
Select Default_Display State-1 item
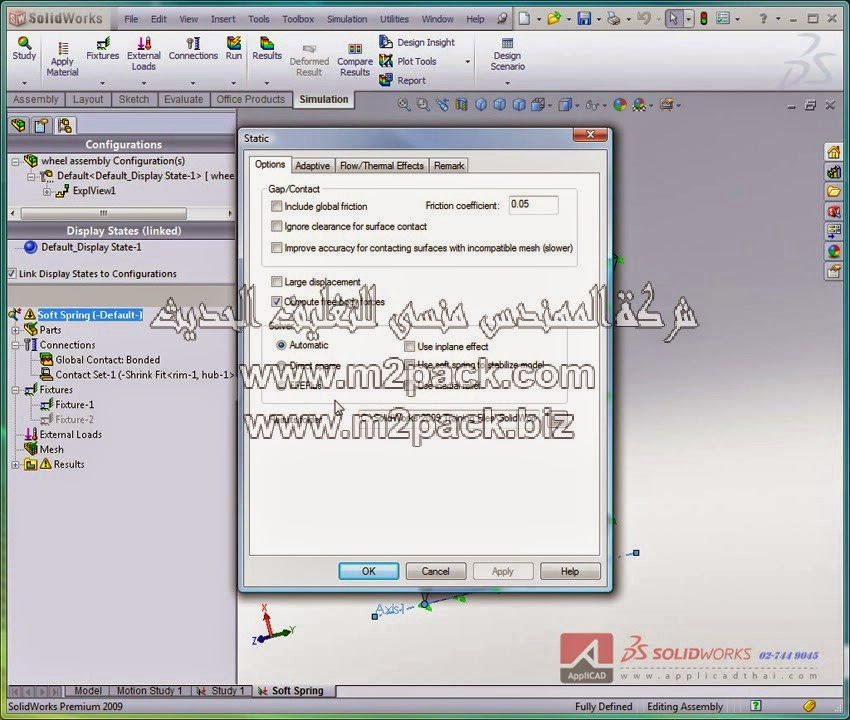point(82,247)
